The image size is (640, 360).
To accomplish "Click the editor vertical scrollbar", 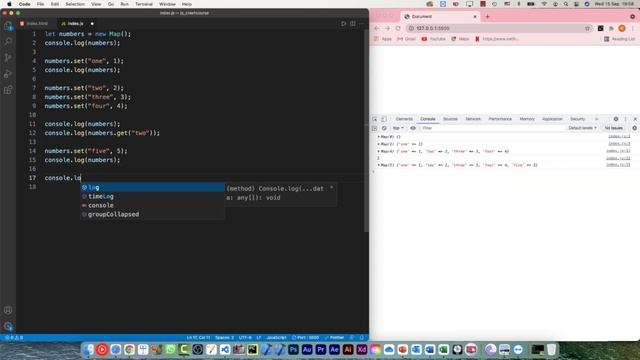I will (x=366, y=131).
